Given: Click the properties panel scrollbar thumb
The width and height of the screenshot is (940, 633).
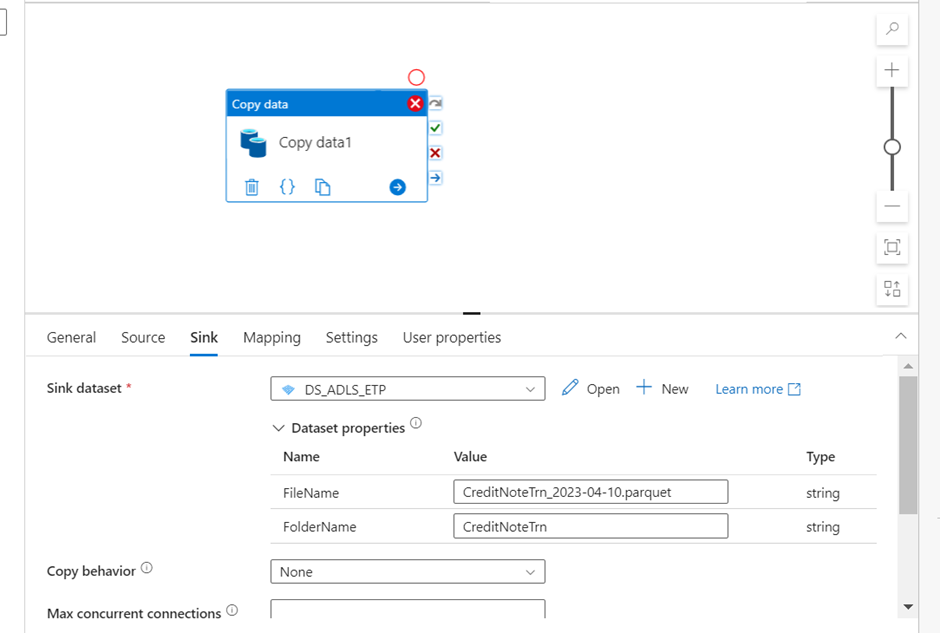Looking at the screenshot, I should [908, 445].
